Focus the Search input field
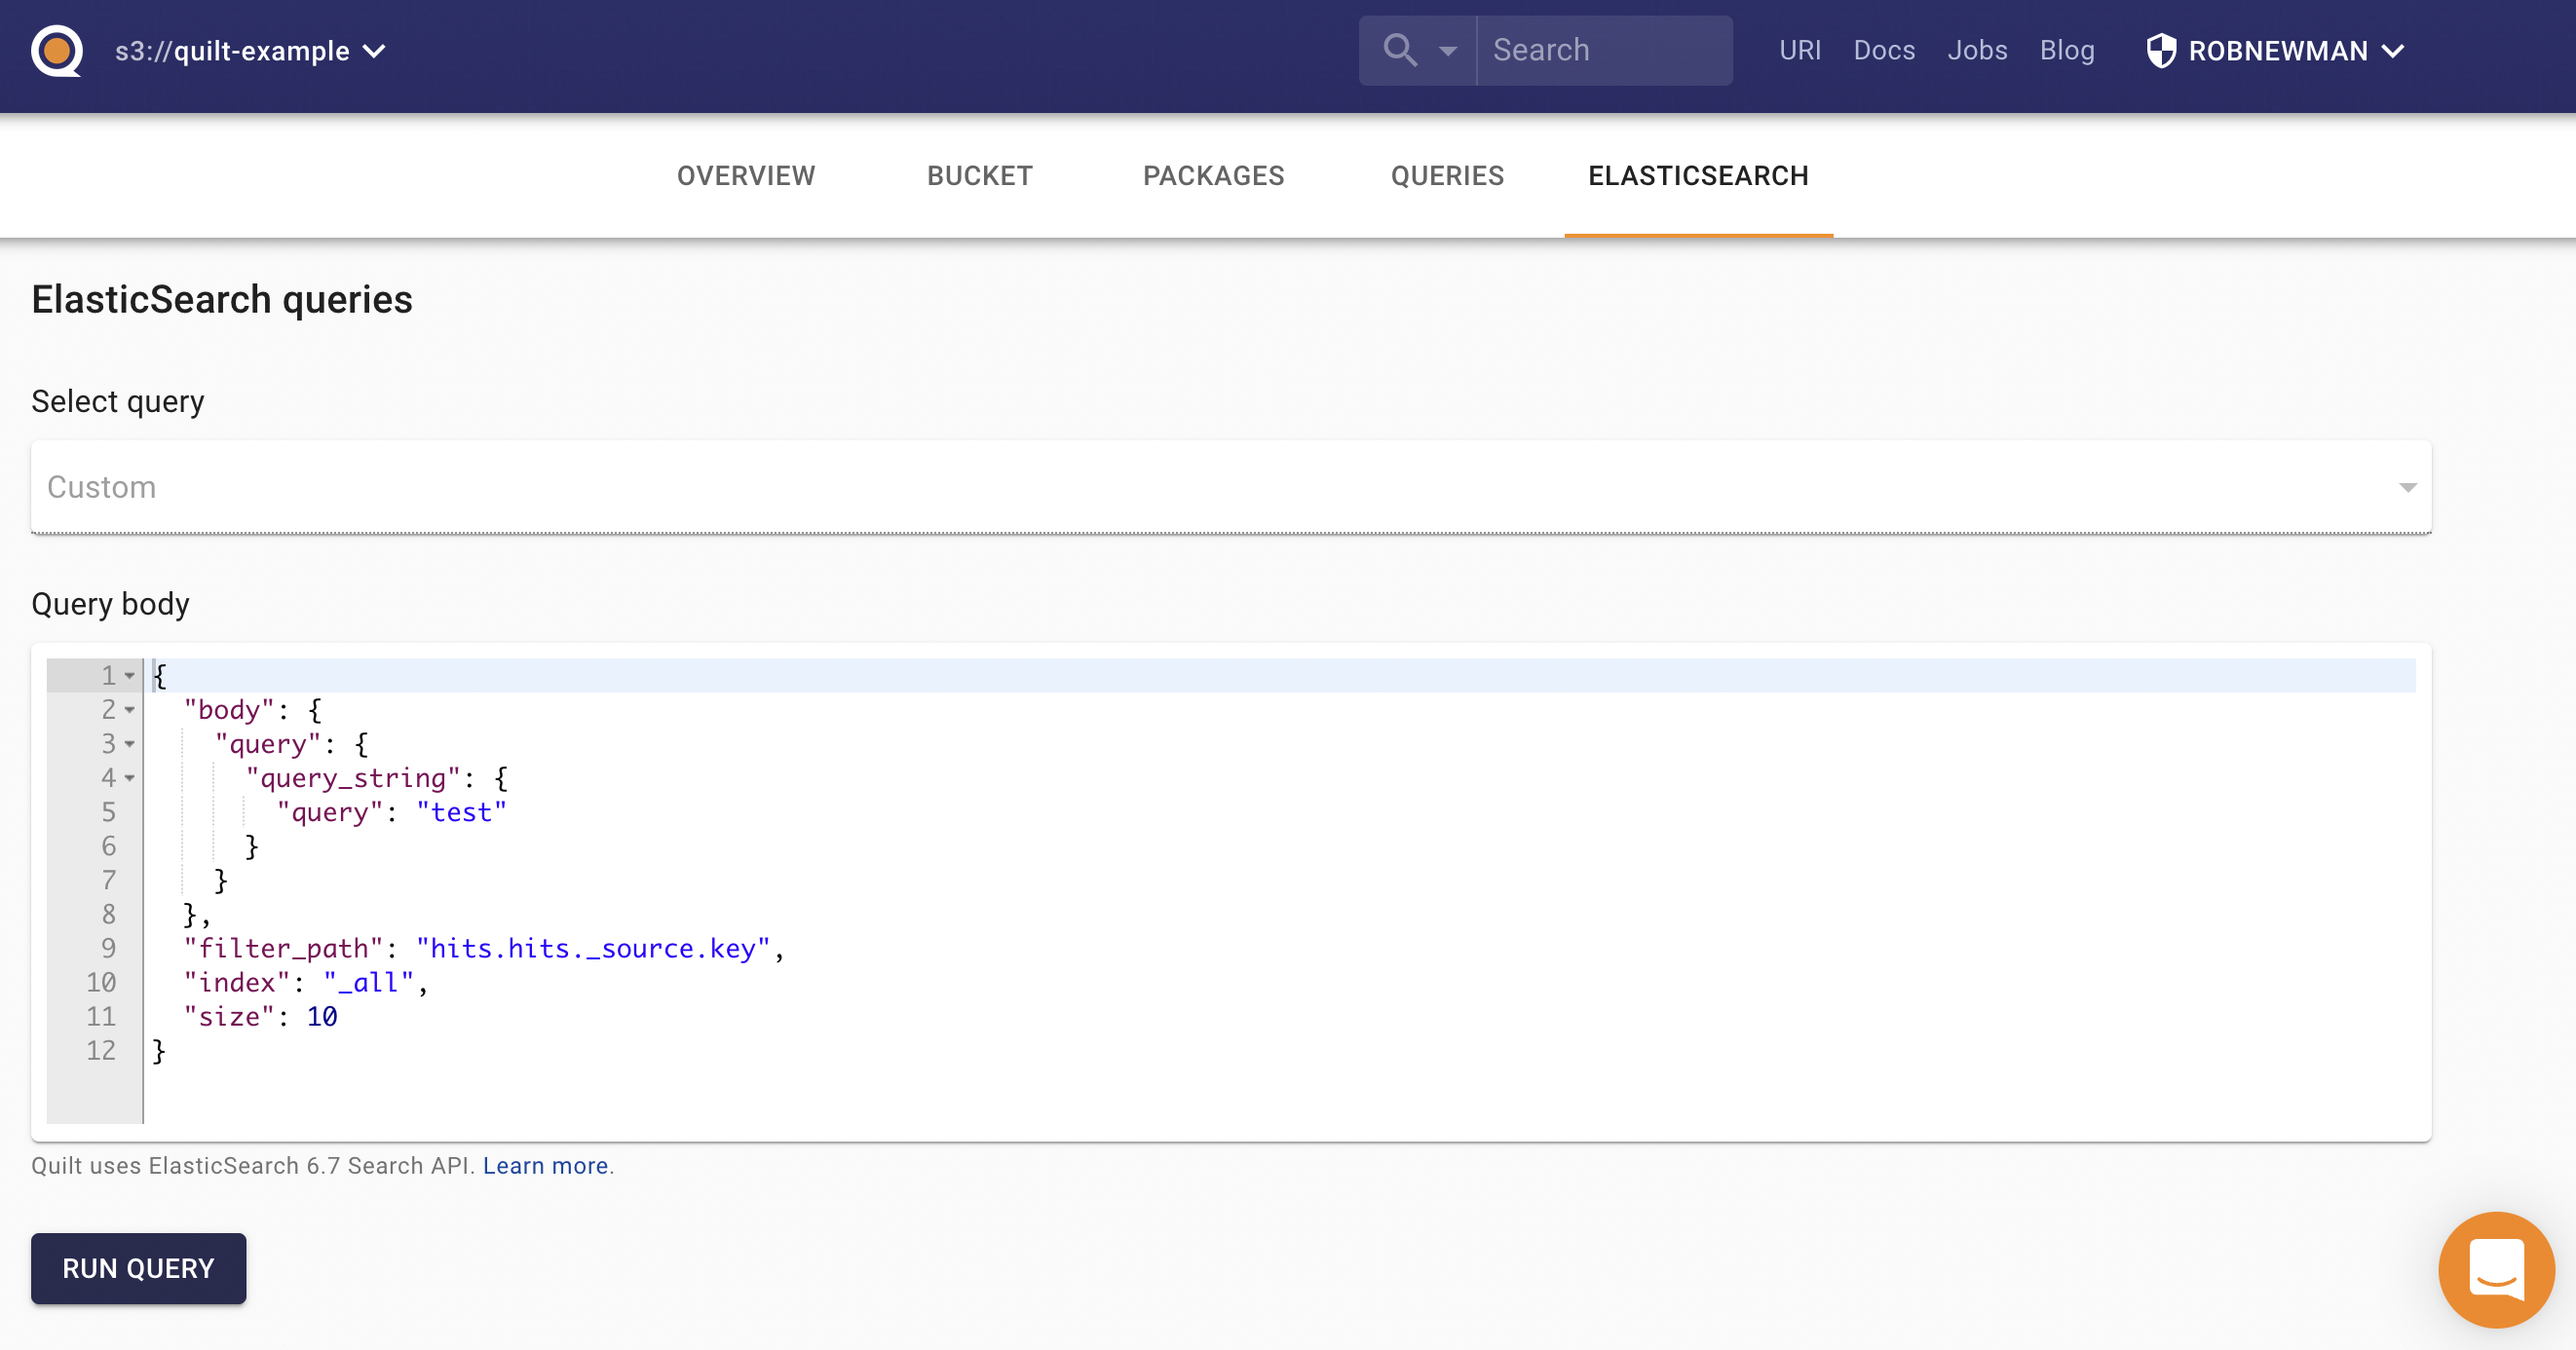Screen dimensions: 2576x1350 coord(1604,50)
